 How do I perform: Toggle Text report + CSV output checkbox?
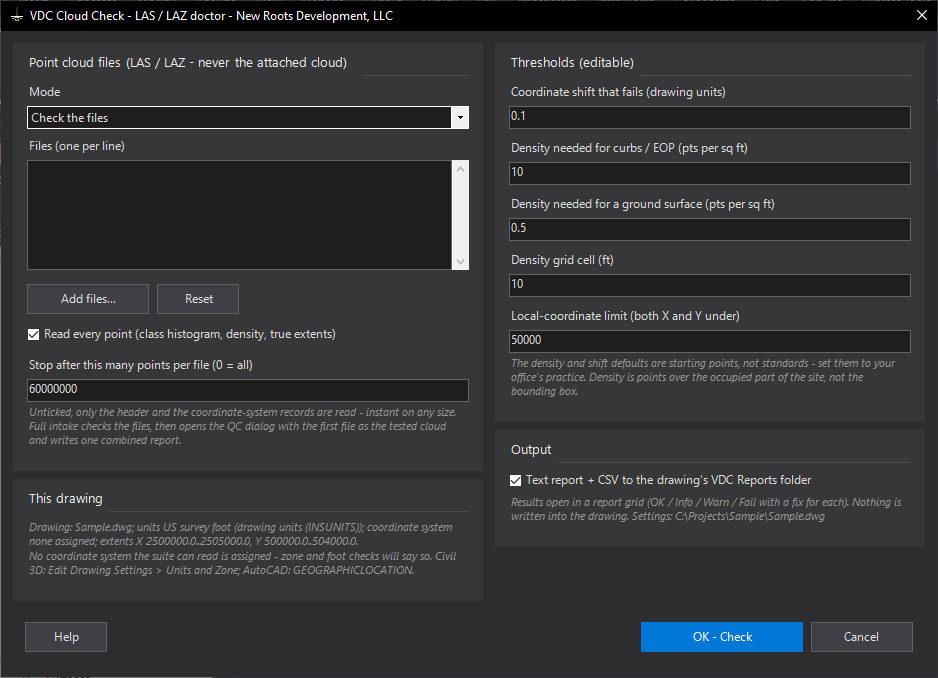pyautogui.click(x=516, y=481)
